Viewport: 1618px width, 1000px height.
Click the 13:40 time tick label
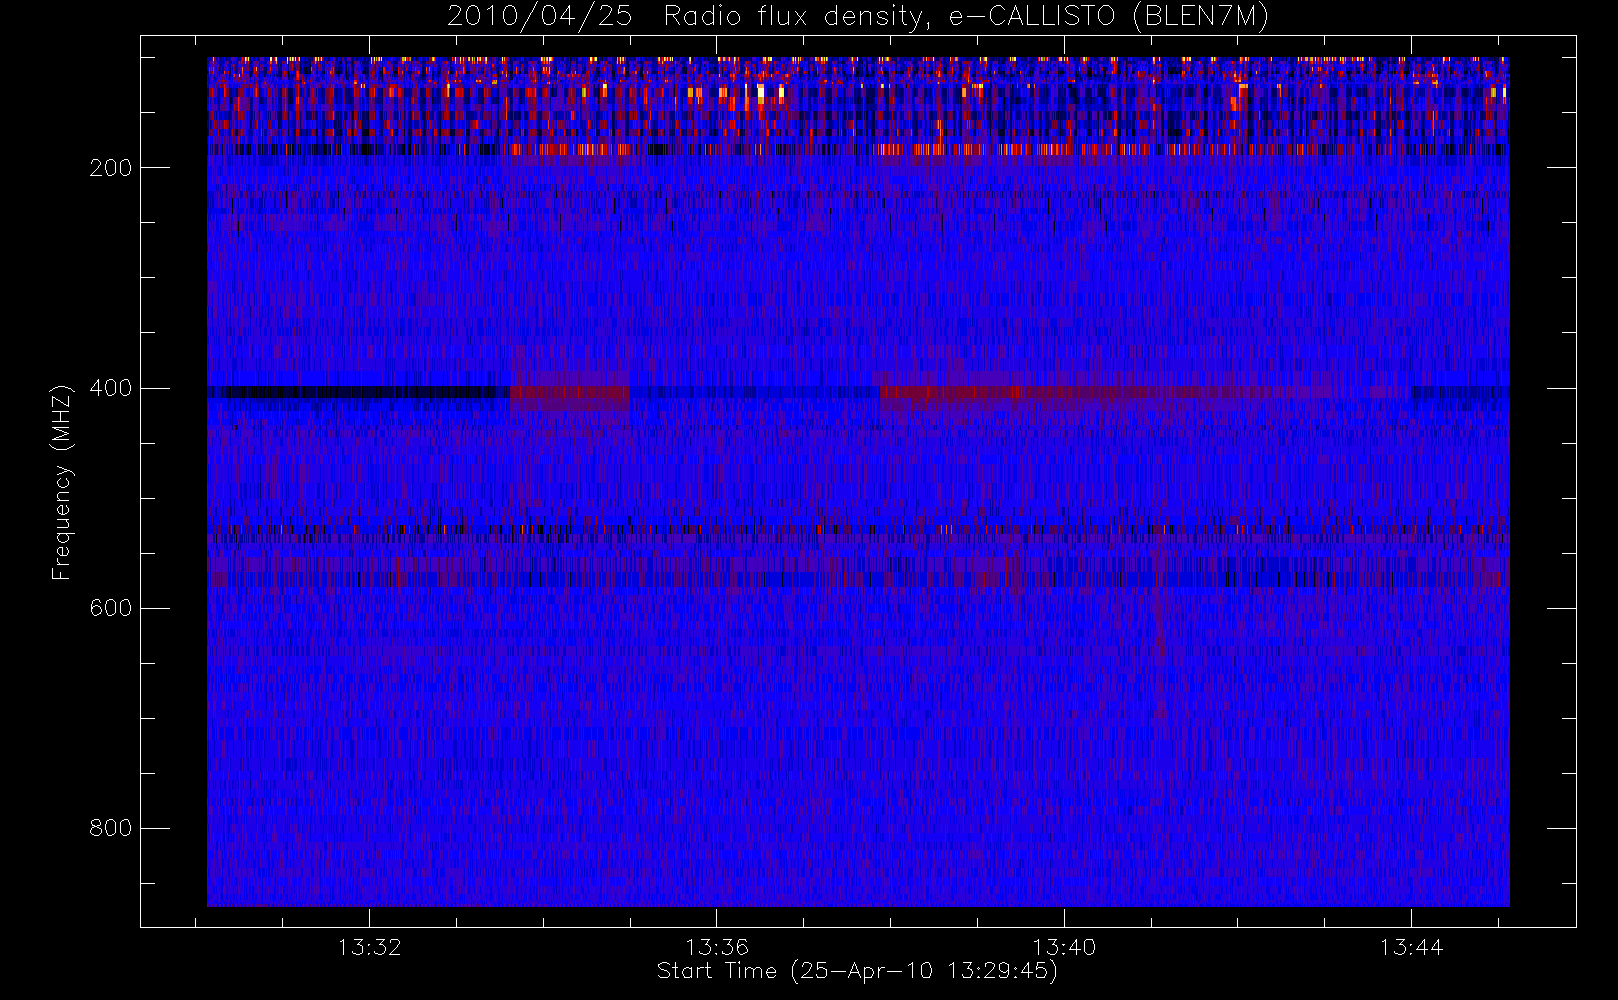(1064, 947)
